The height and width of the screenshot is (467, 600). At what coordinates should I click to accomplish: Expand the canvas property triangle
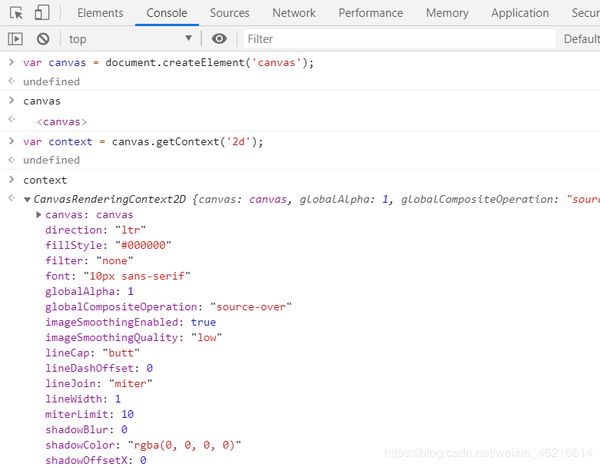coord(38,215)
